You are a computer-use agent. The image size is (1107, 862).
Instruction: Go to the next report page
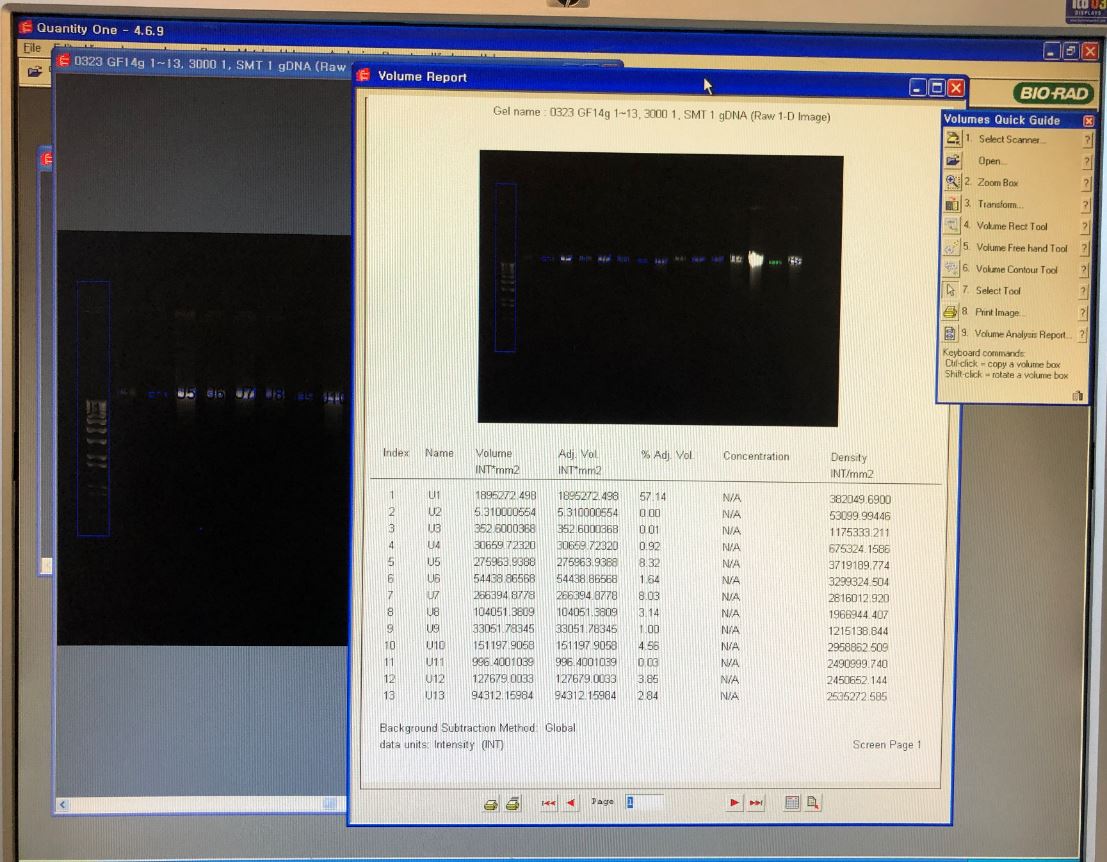click(x=734, y=803)
